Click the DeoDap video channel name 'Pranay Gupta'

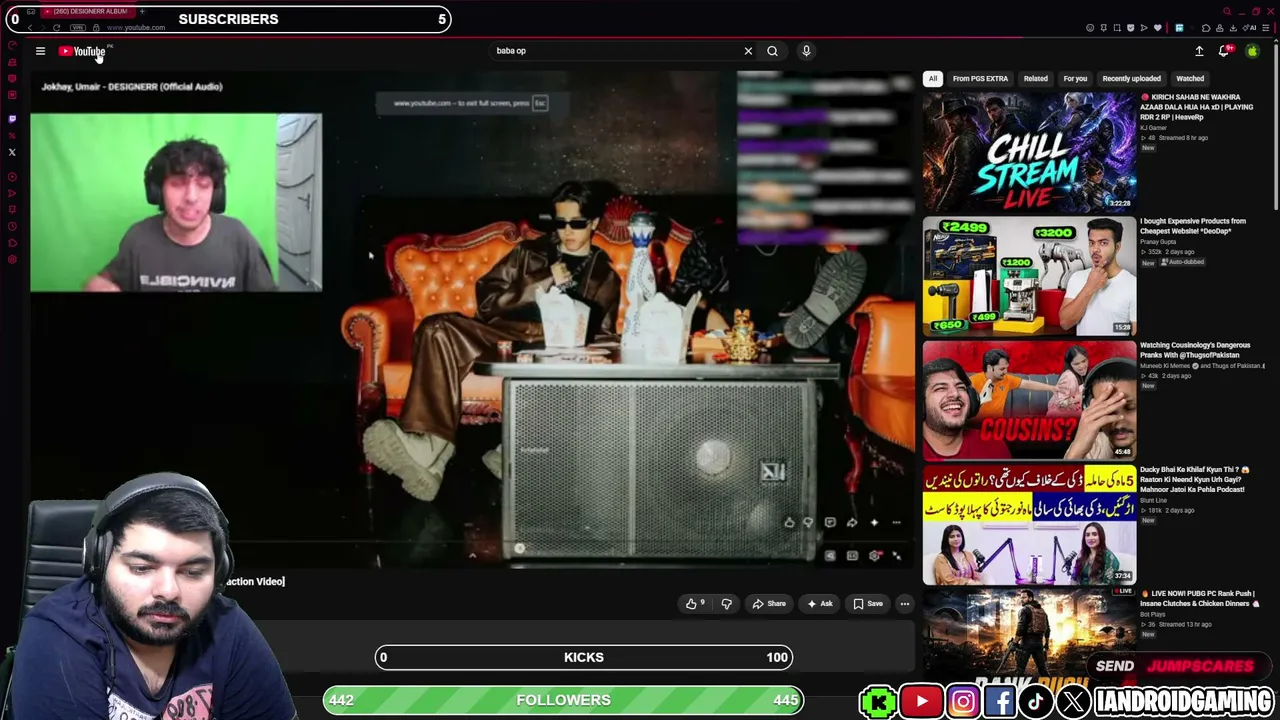coord(1160,241)
